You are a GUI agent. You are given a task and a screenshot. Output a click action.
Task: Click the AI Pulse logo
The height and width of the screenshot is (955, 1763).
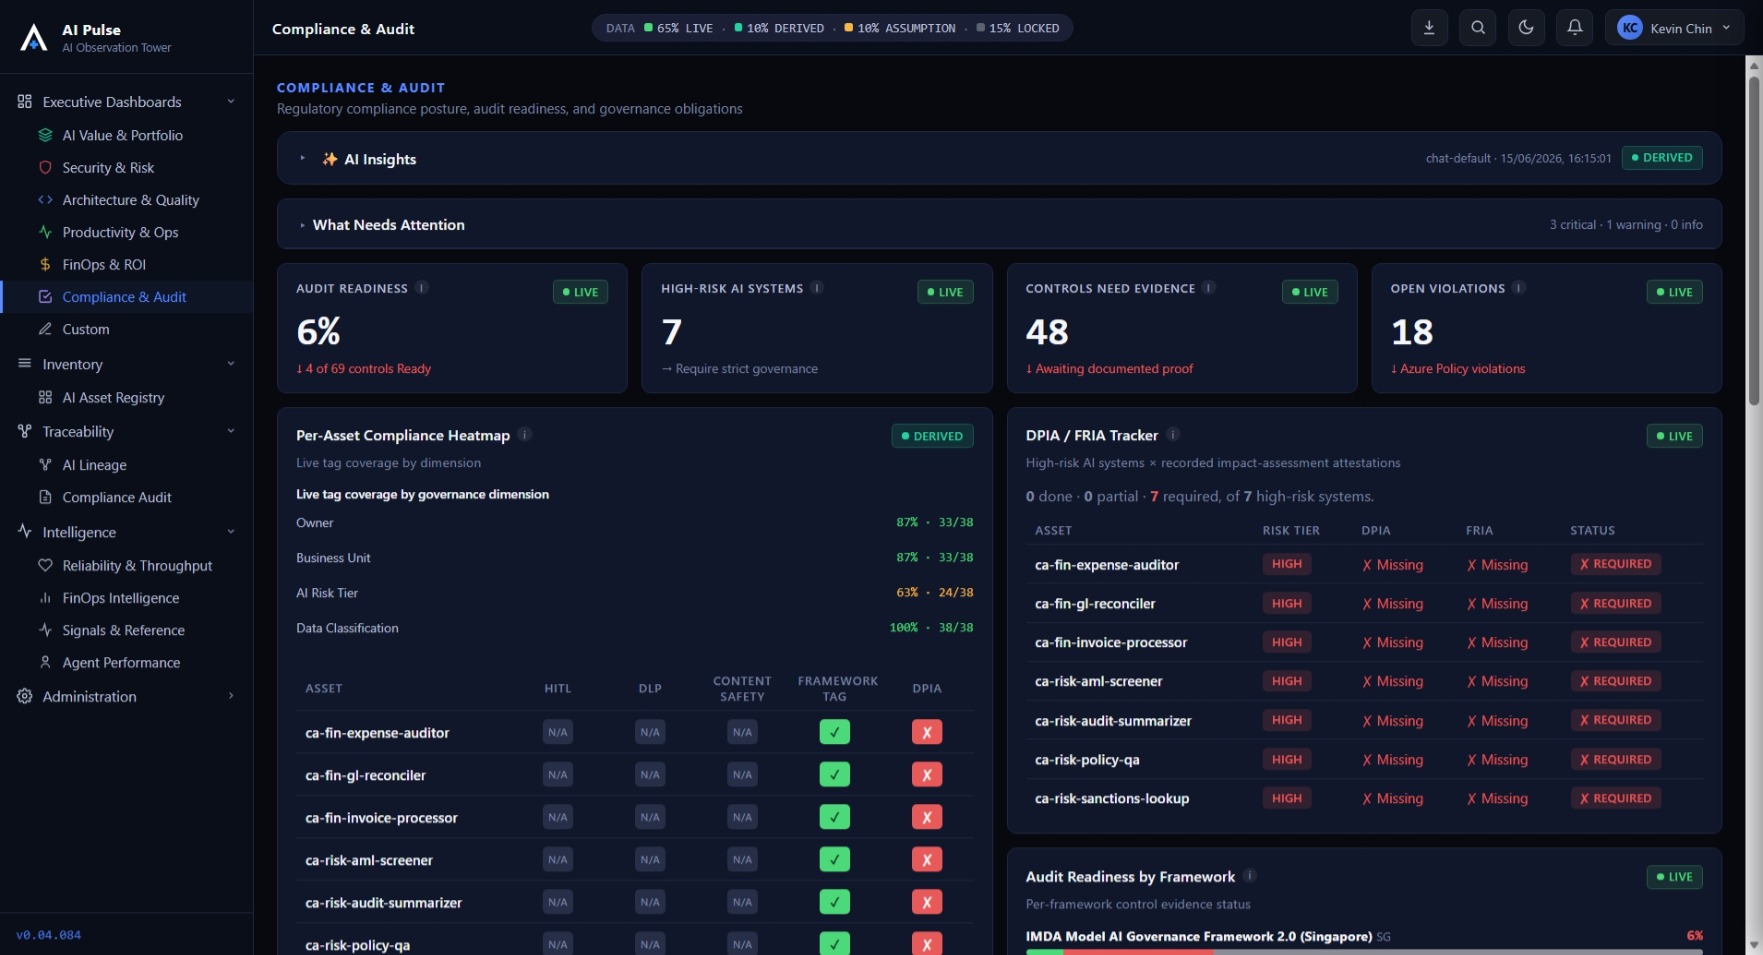coord(34,37)
